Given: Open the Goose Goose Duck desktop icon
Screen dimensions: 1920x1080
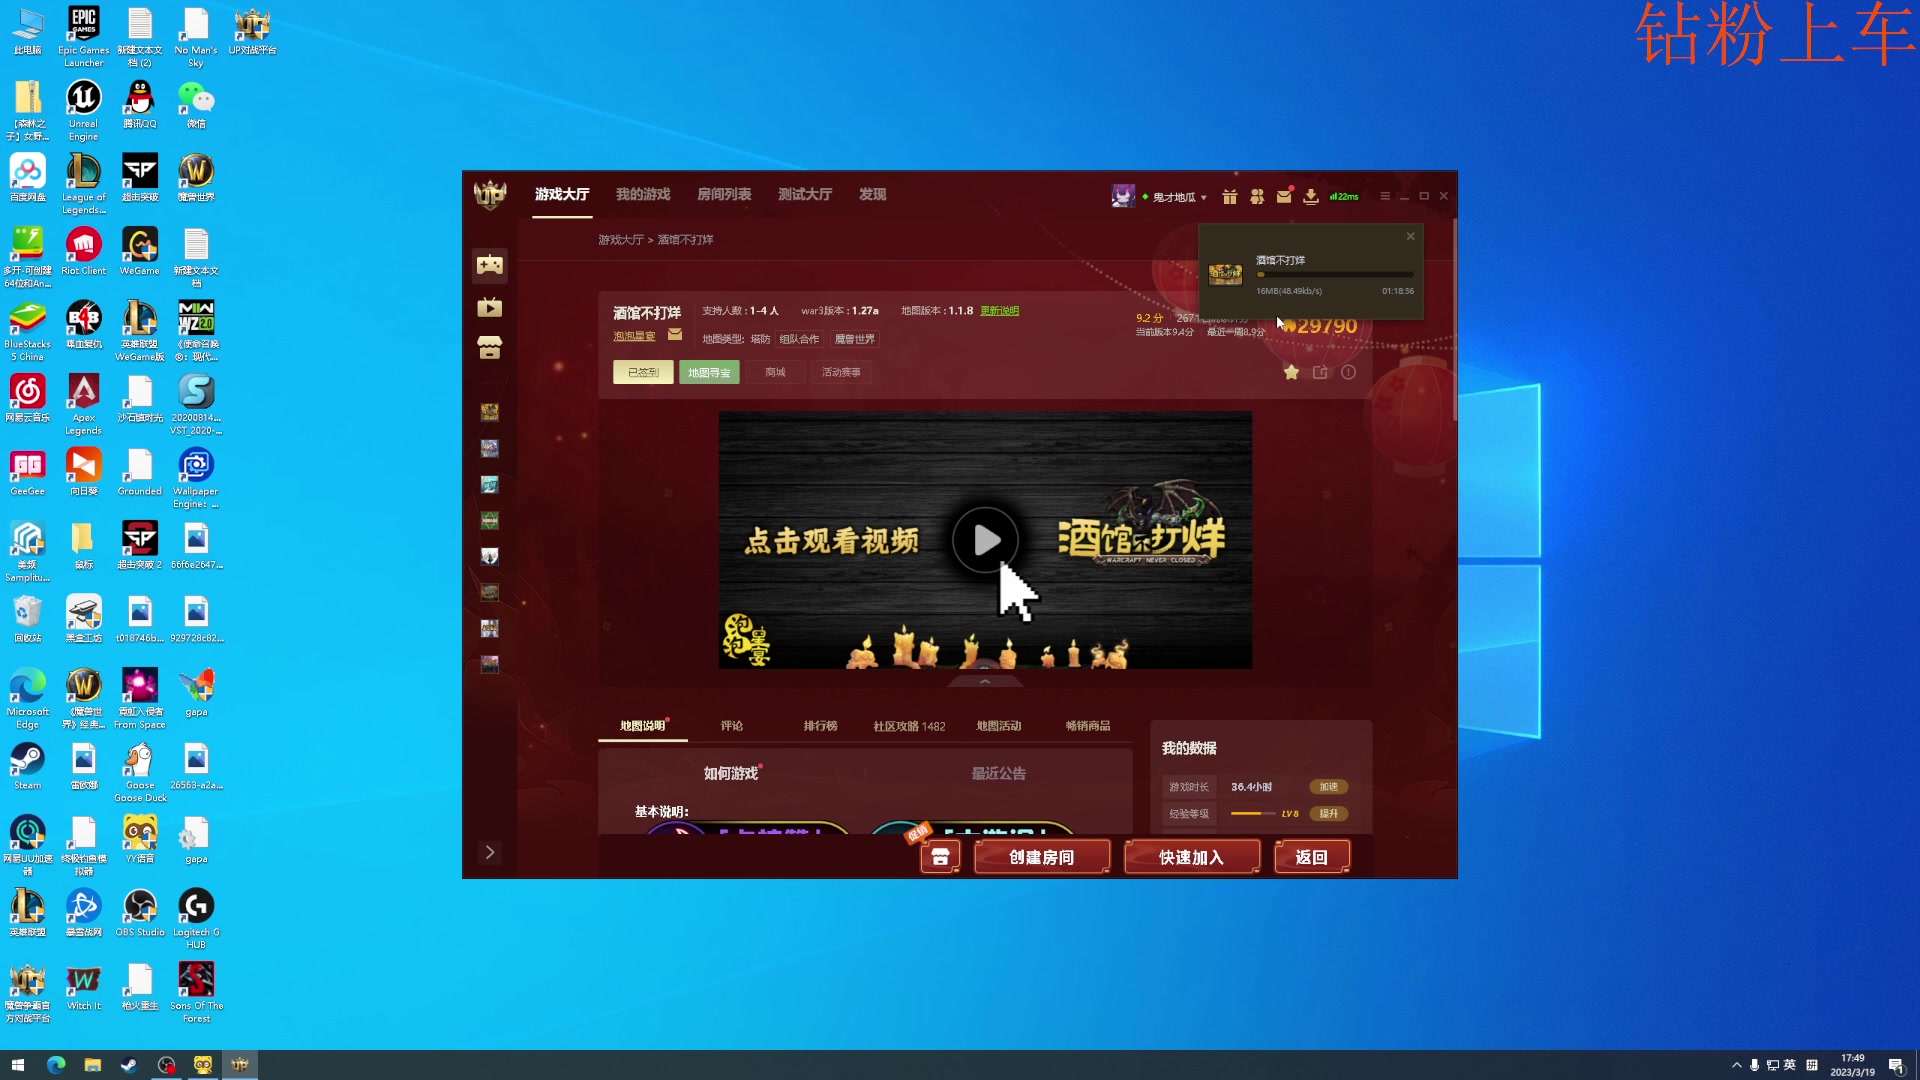Looking at the screenshot, I should (x=140, y=772).
